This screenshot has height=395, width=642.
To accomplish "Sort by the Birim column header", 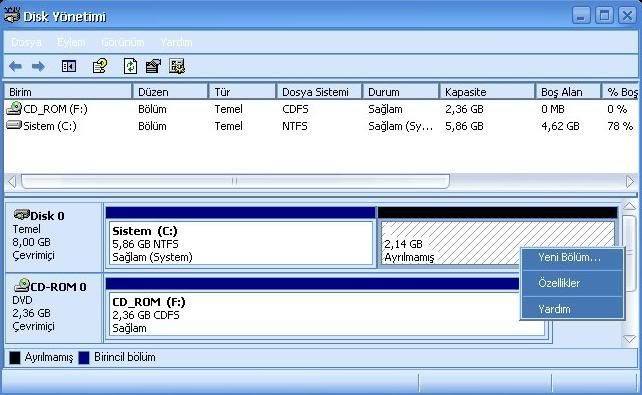I will tap(68, 92).
